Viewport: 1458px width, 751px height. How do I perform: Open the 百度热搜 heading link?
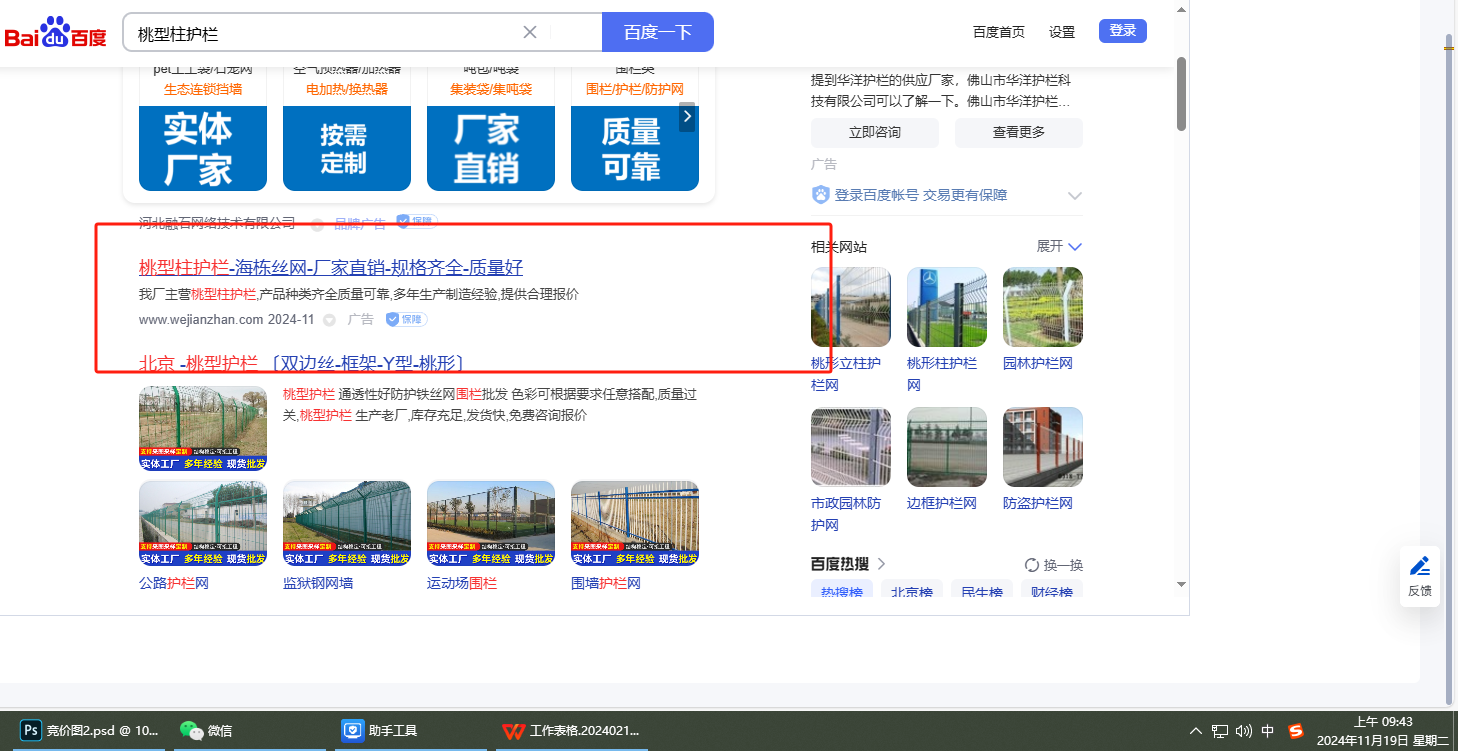click(x=848, y=564)
